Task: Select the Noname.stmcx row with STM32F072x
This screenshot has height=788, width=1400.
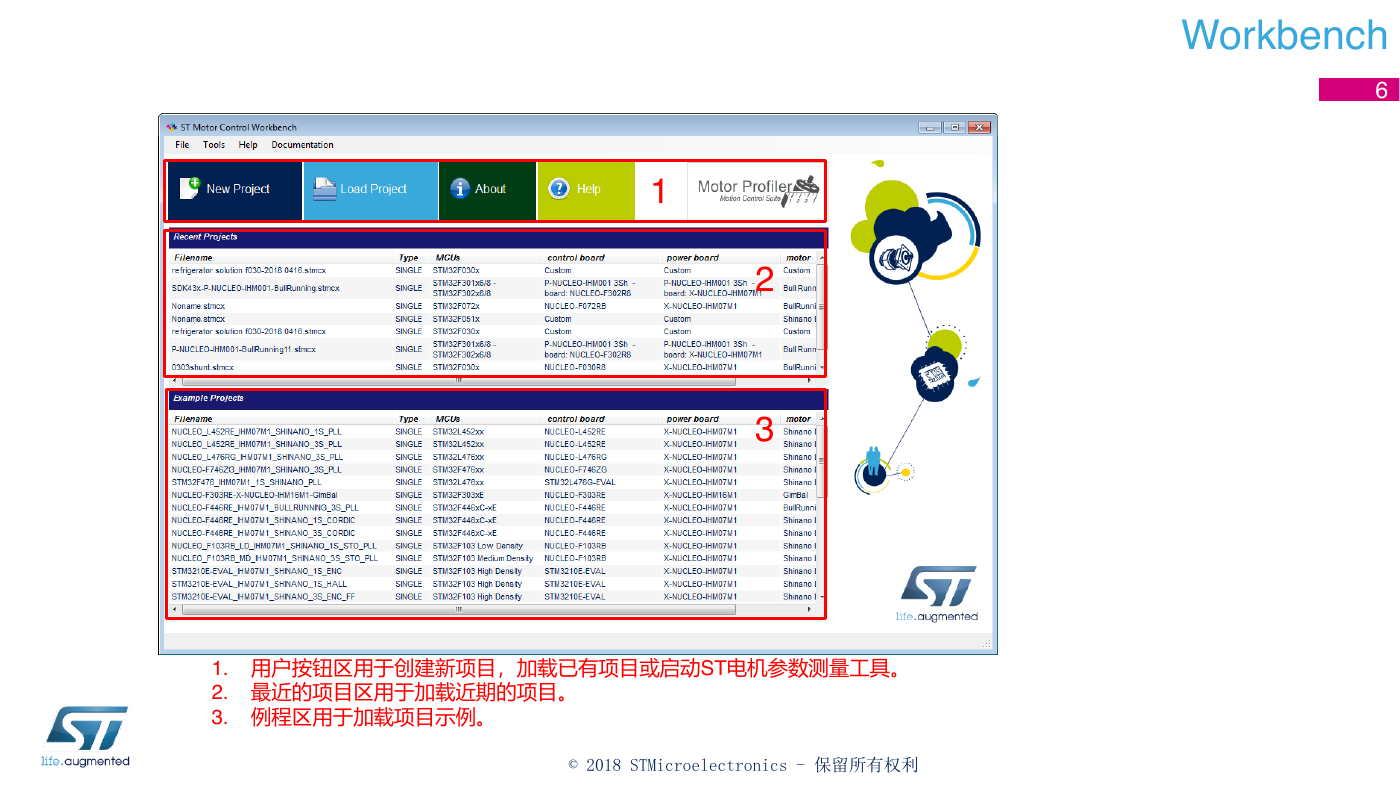Action: point(493,306)
